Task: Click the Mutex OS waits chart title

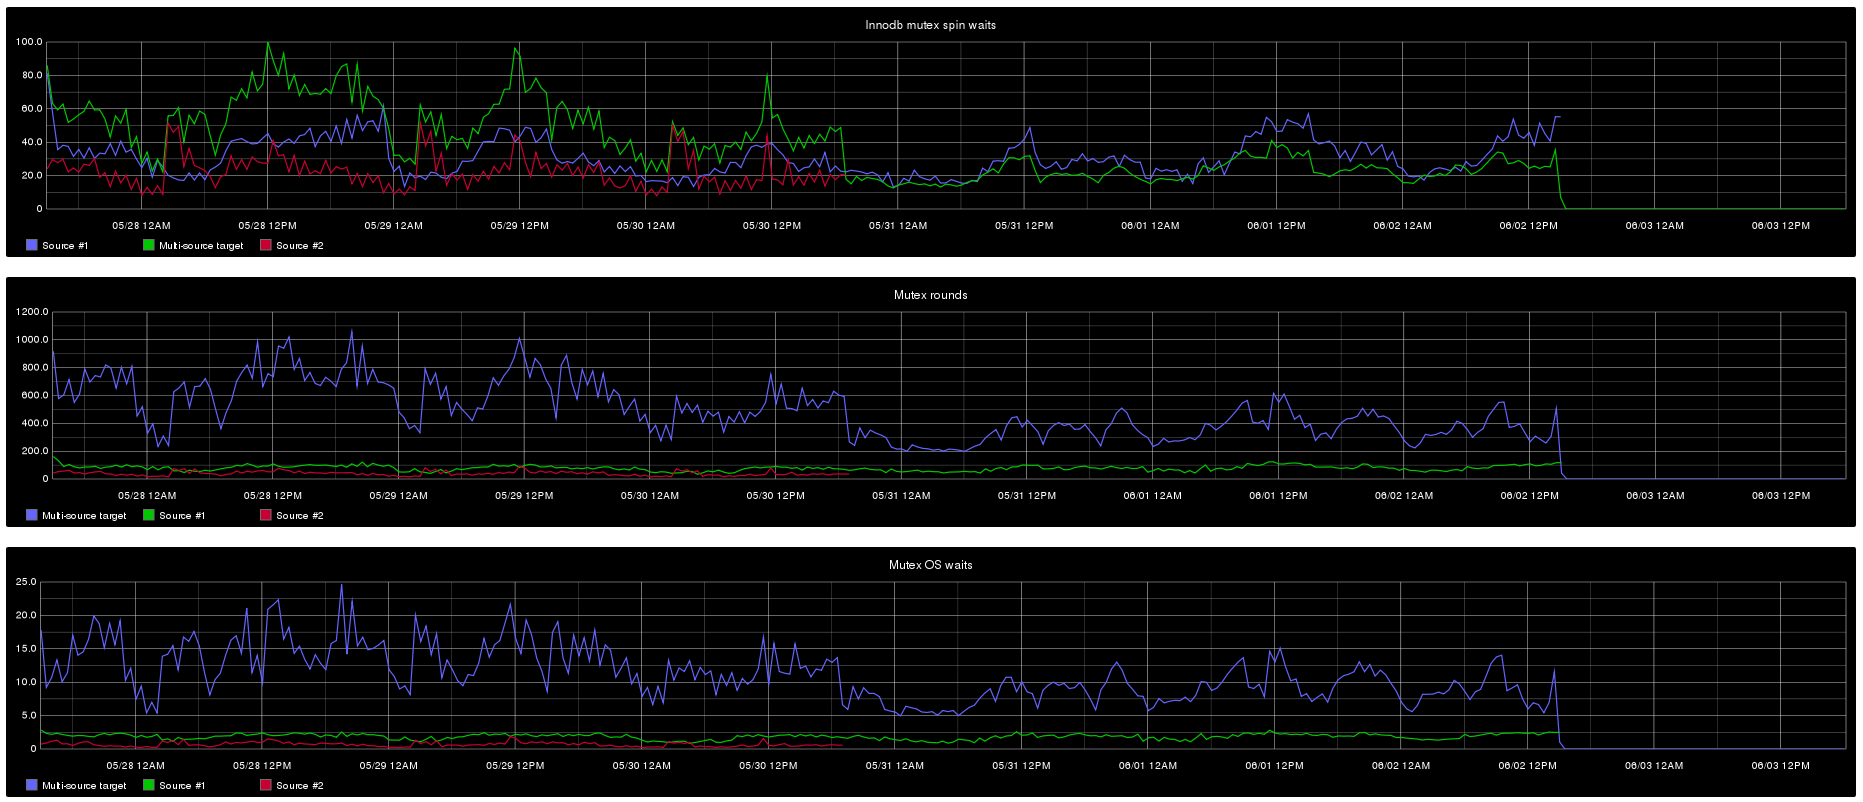Action: click(930, 565)
